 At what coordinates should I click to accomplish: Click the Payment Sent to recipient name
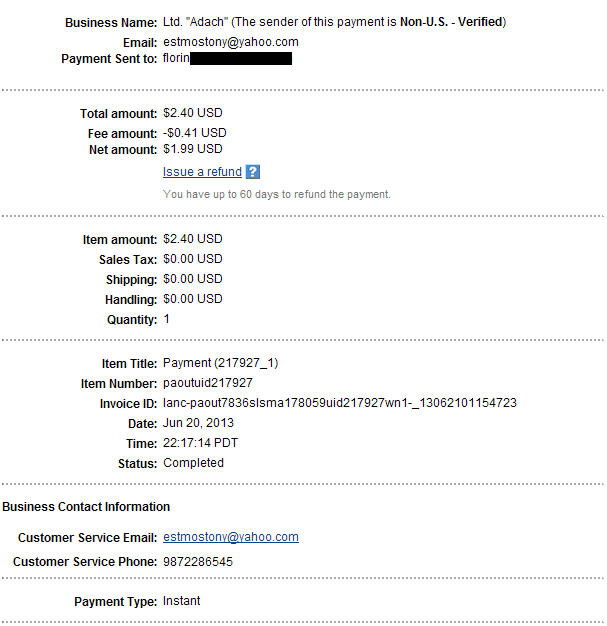click(175, 59)
